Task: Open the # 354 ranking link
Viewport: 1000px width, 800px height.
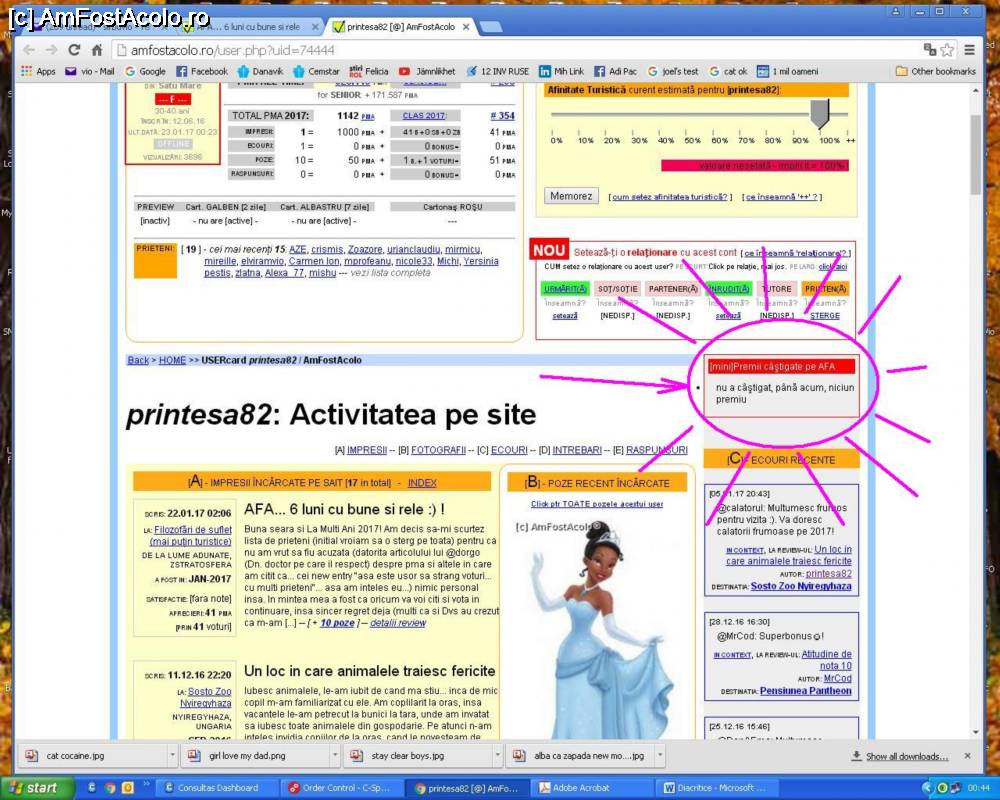Action: [x=503, y=115]
